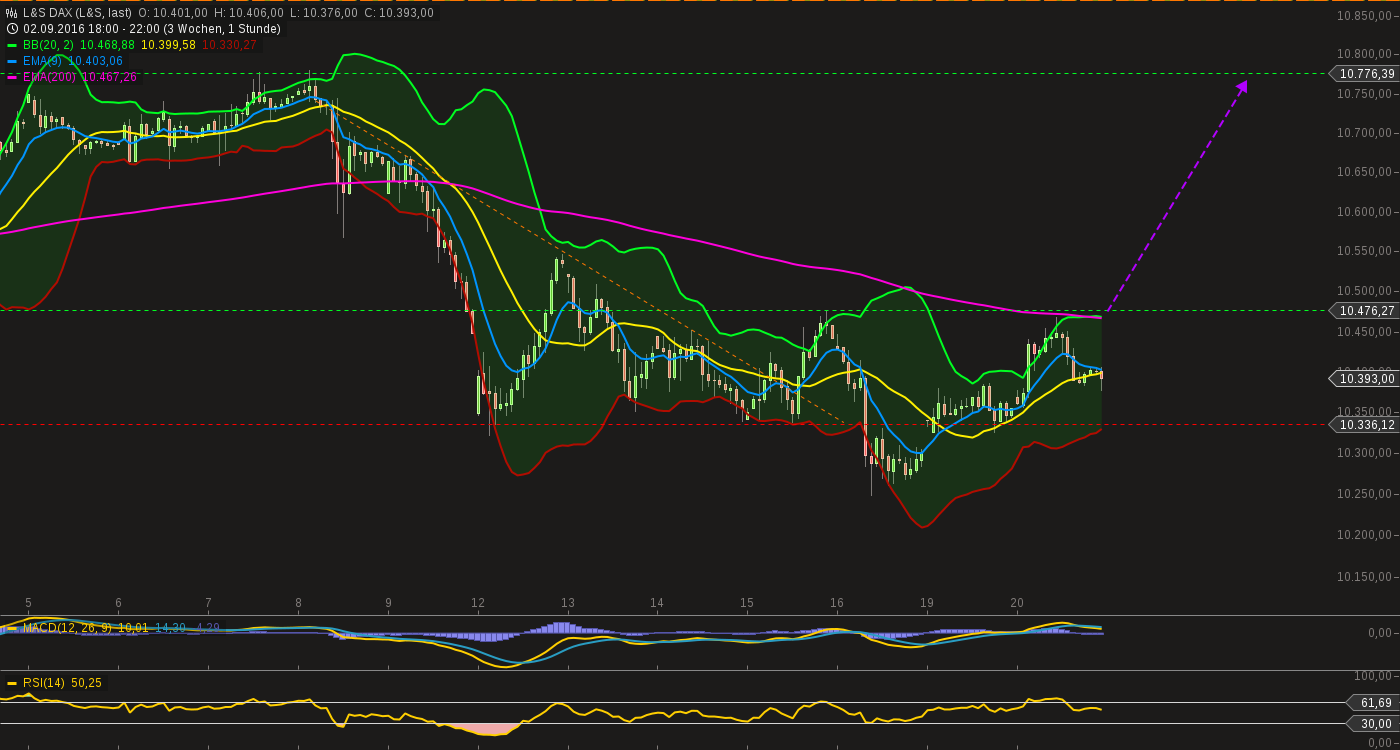Image resolution: width=1400 pixels, height=750 pixels.
Task: Click the 10.476,27 price level tag
Action: point(1365,311)
